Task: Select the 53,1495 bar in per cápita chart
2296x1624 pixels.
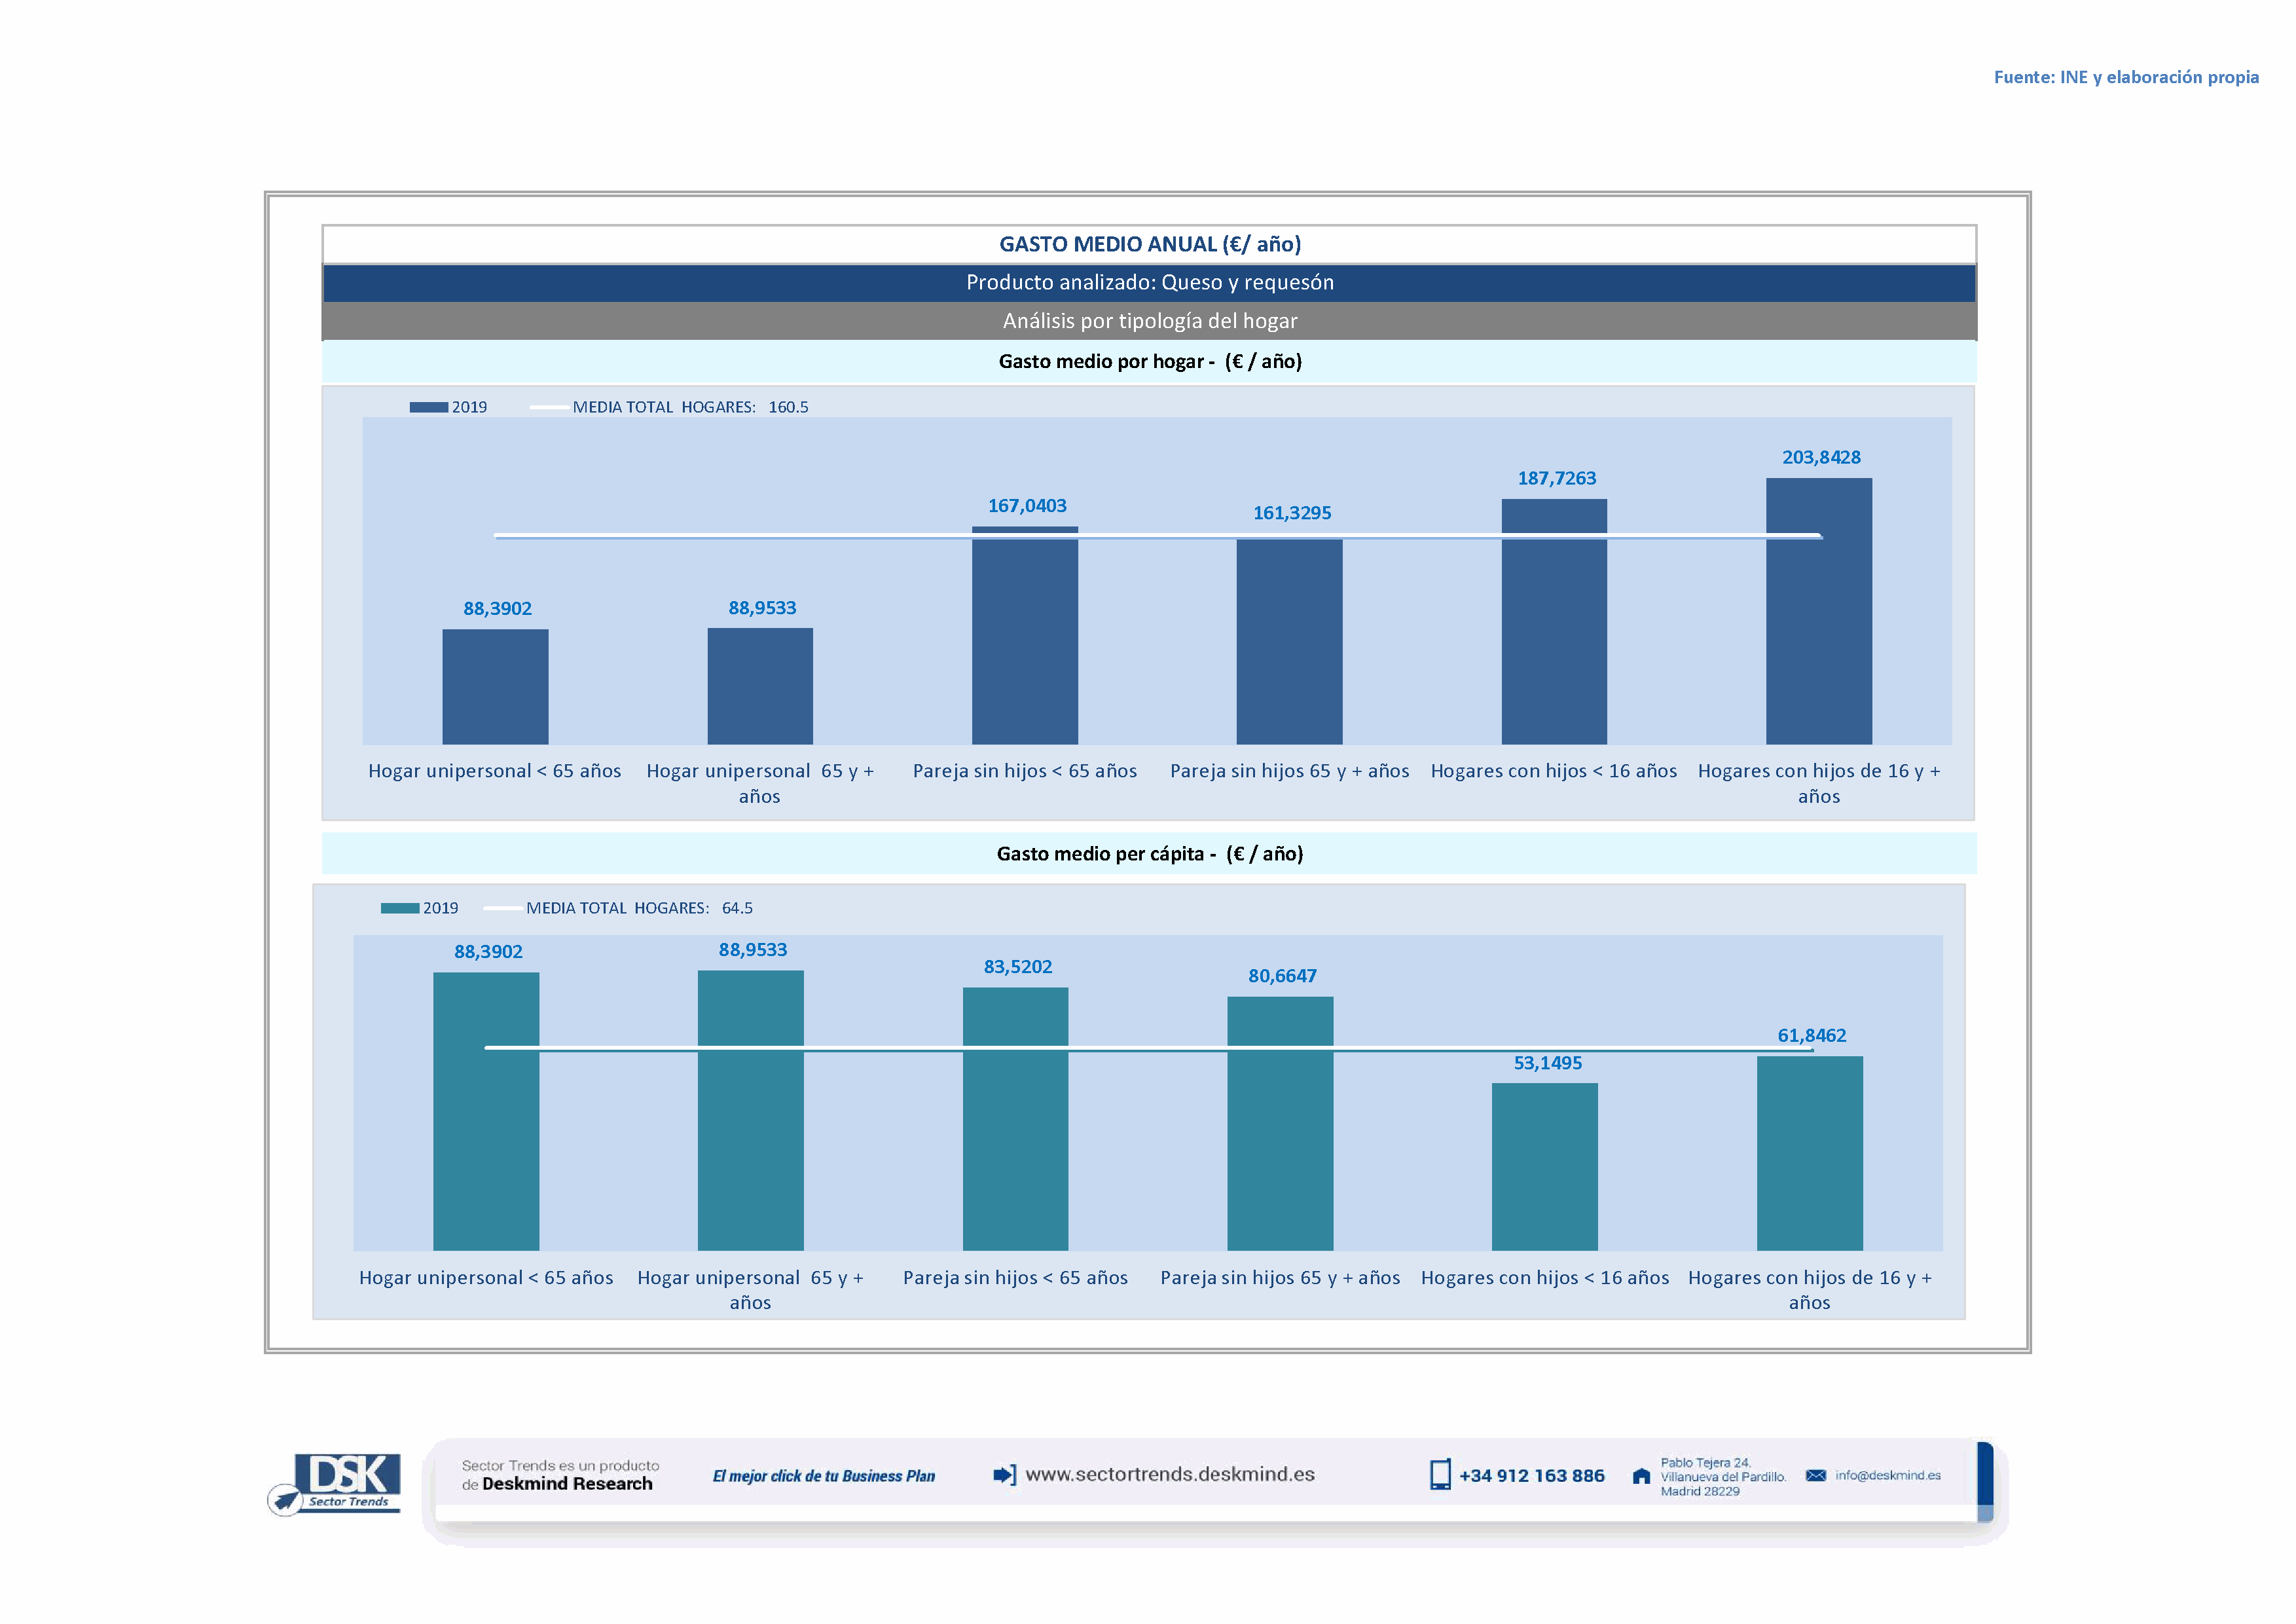Action: [1544, 1166]
